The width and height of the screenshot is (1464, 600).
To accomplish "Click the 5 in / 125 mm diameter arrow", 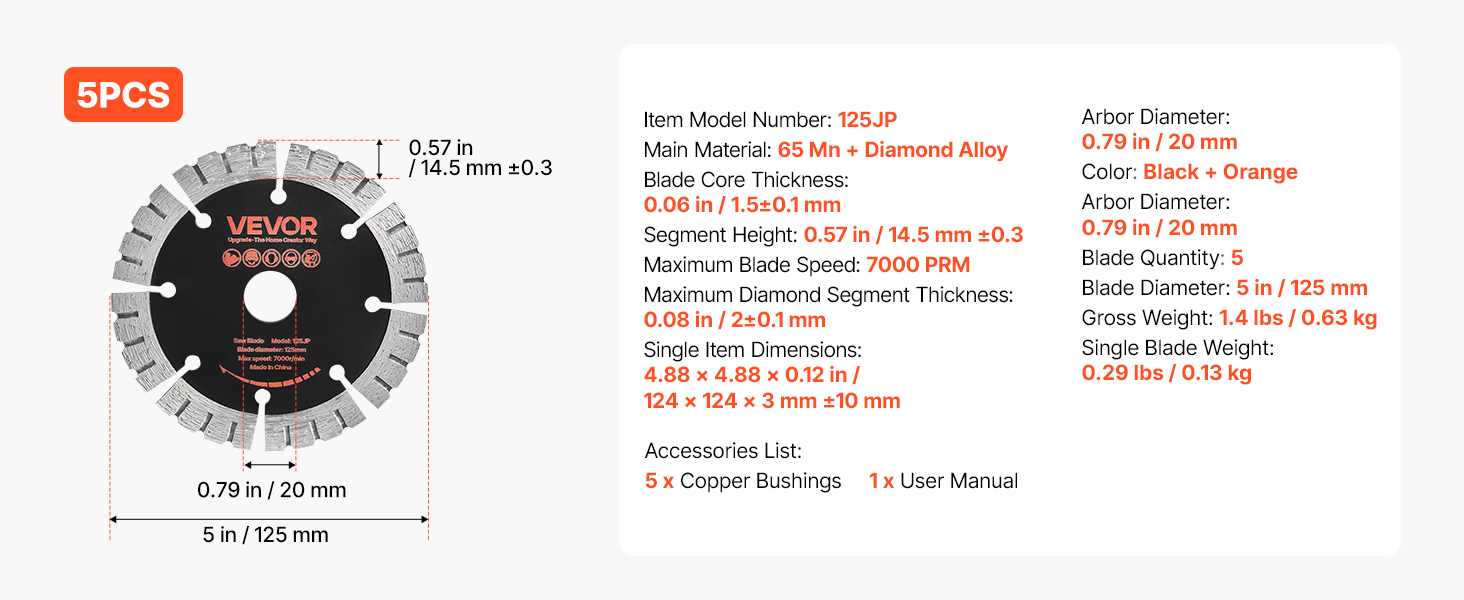I will pos(269,519).
